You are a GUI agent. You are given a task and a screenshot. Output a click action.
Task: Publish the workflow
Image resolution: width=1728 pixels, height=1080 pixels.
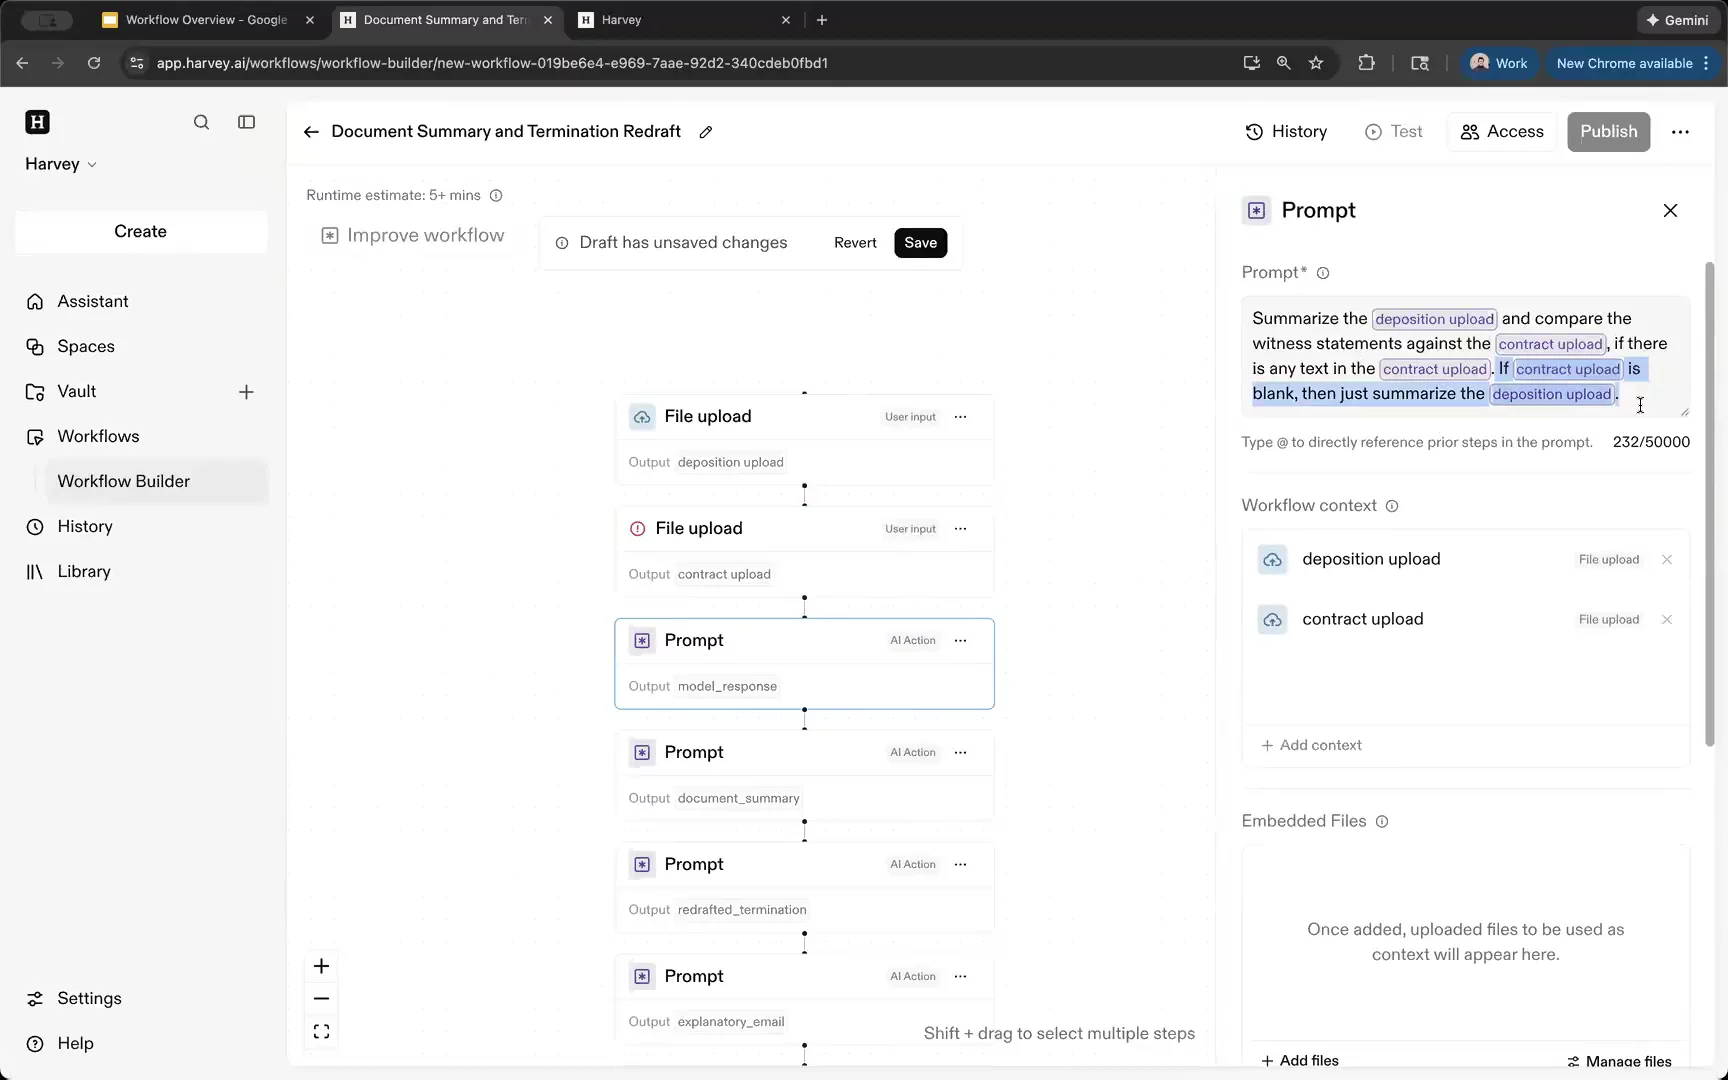1609,131
